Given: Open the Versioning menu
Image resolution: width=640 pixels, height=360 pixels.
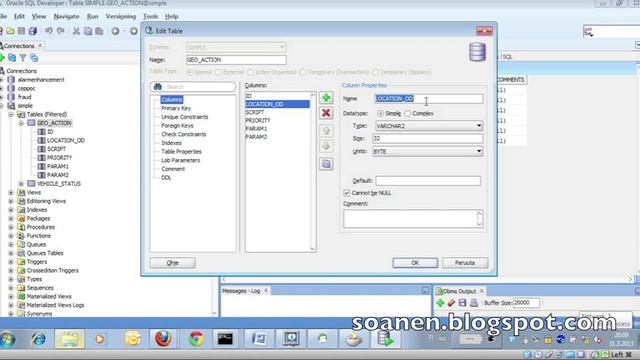Looking at the screenshot, I should (121, 16).
